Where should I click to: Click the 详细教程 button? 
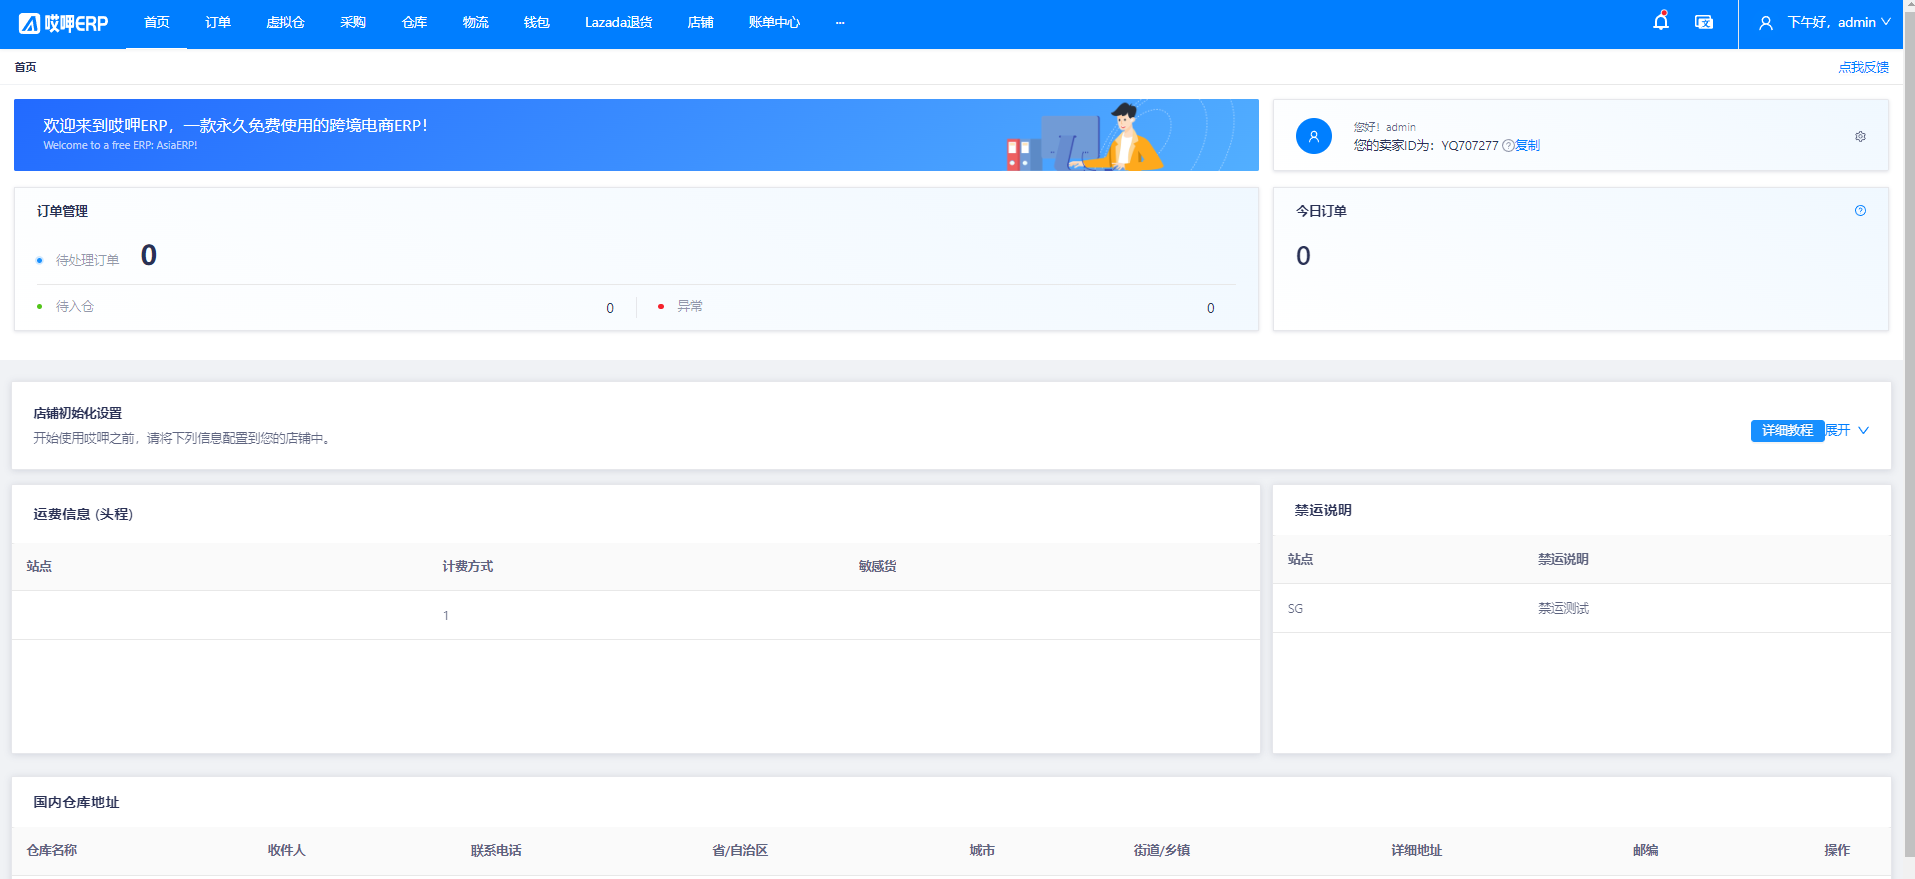tap(1787, 430)
